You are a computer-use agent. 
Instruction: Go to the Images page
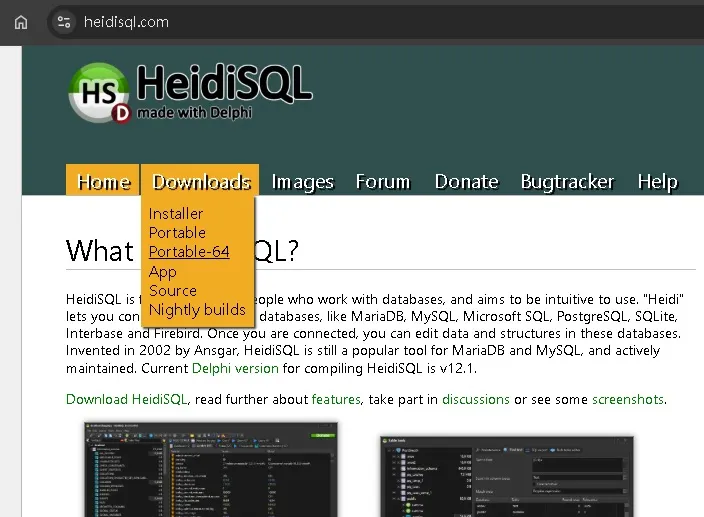pos(303,182)
